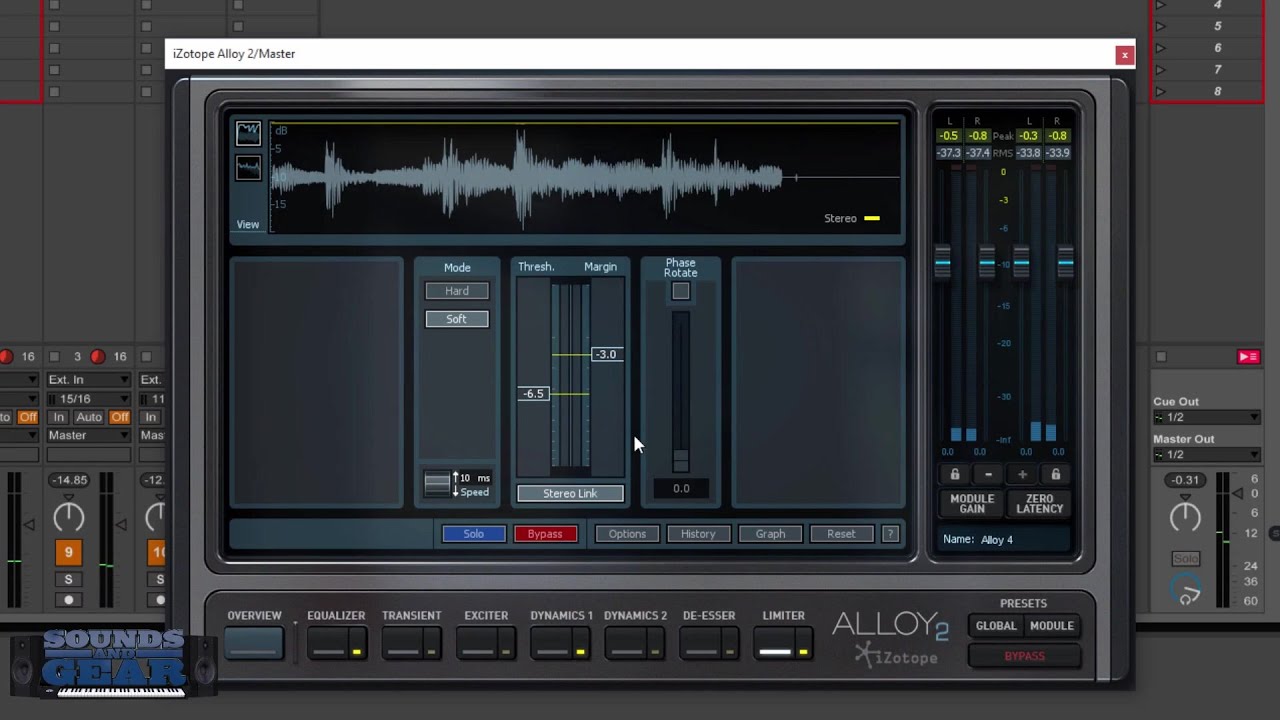Toggle track 9 activator button
This screenshot has height=720, width=1280.
(68, 552)
